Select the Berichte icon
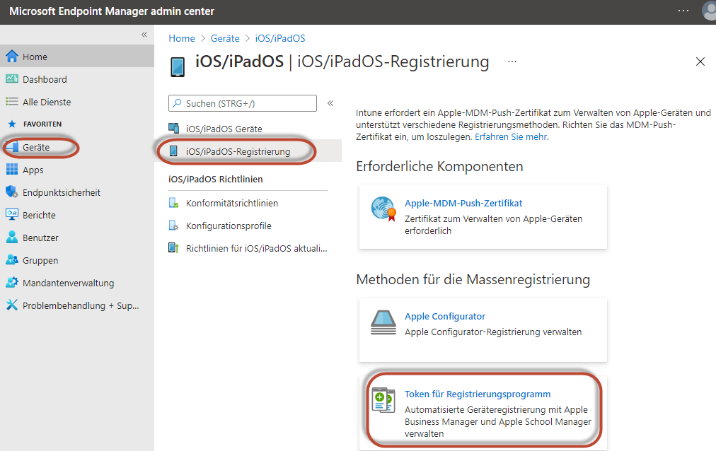716x451 pixels. 12,215
